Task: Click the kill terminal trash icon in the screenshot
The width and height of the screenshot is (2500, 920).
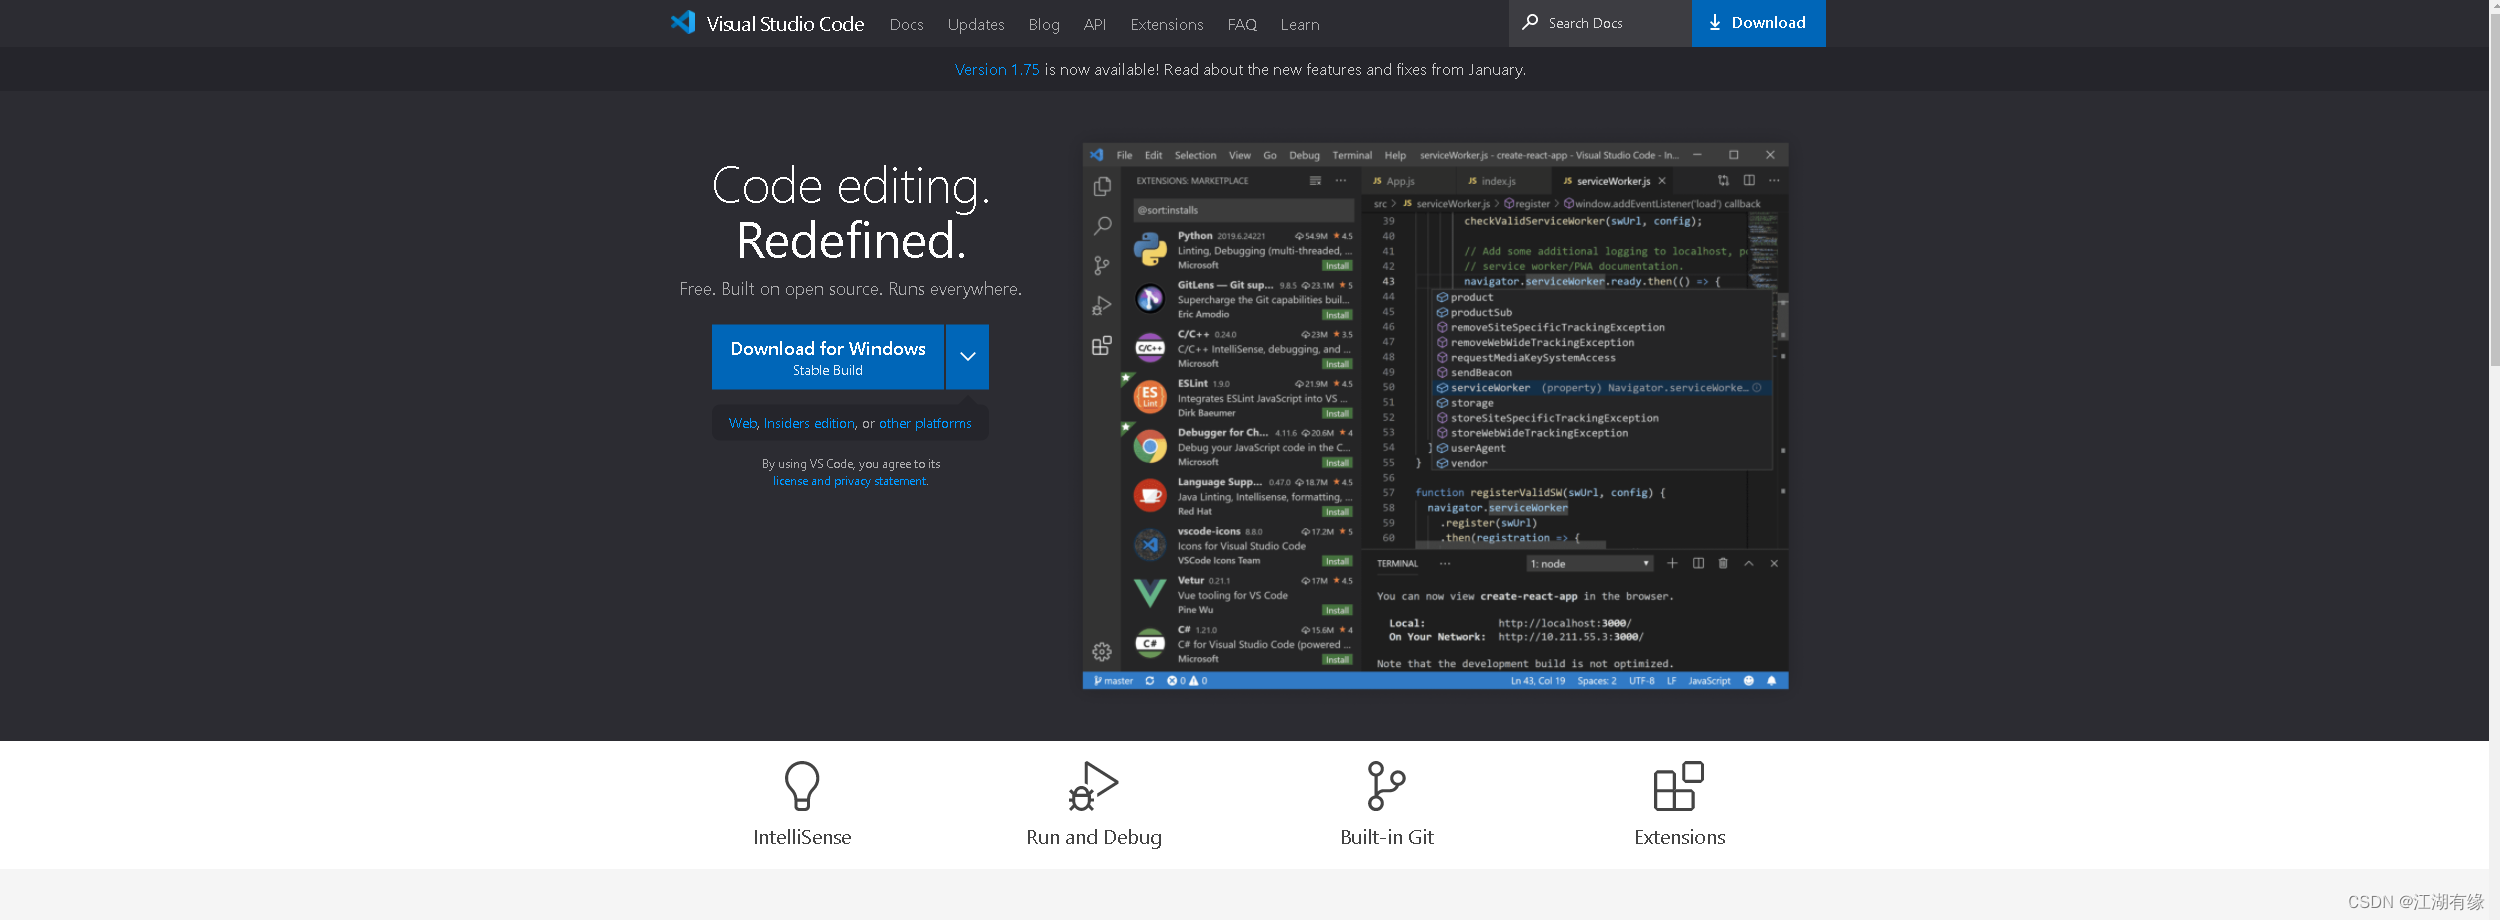Action: [x=1723, y=563]
